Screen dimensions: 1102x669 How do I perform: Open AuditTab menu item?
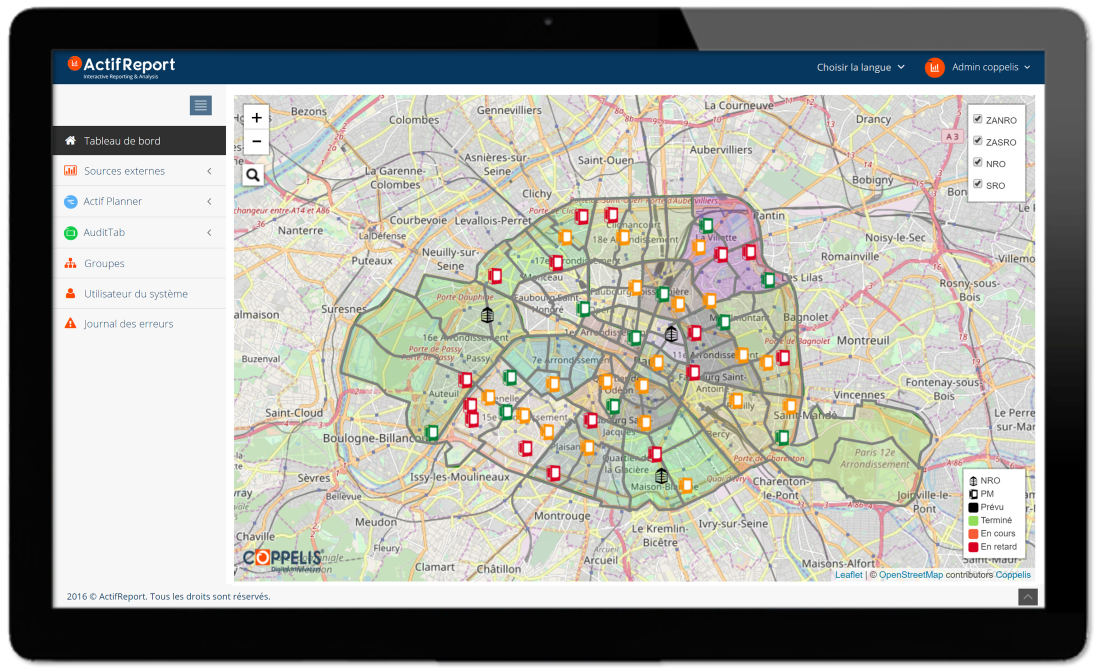tap(139, 233)
